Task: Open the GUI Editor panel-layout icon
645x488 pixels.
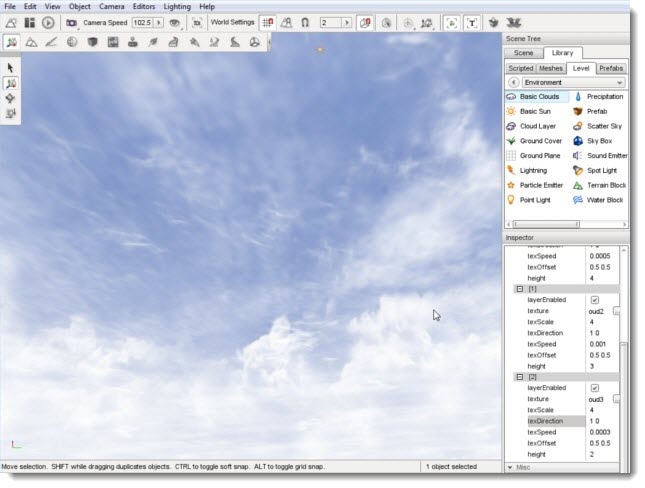Action: coord(30,23)
